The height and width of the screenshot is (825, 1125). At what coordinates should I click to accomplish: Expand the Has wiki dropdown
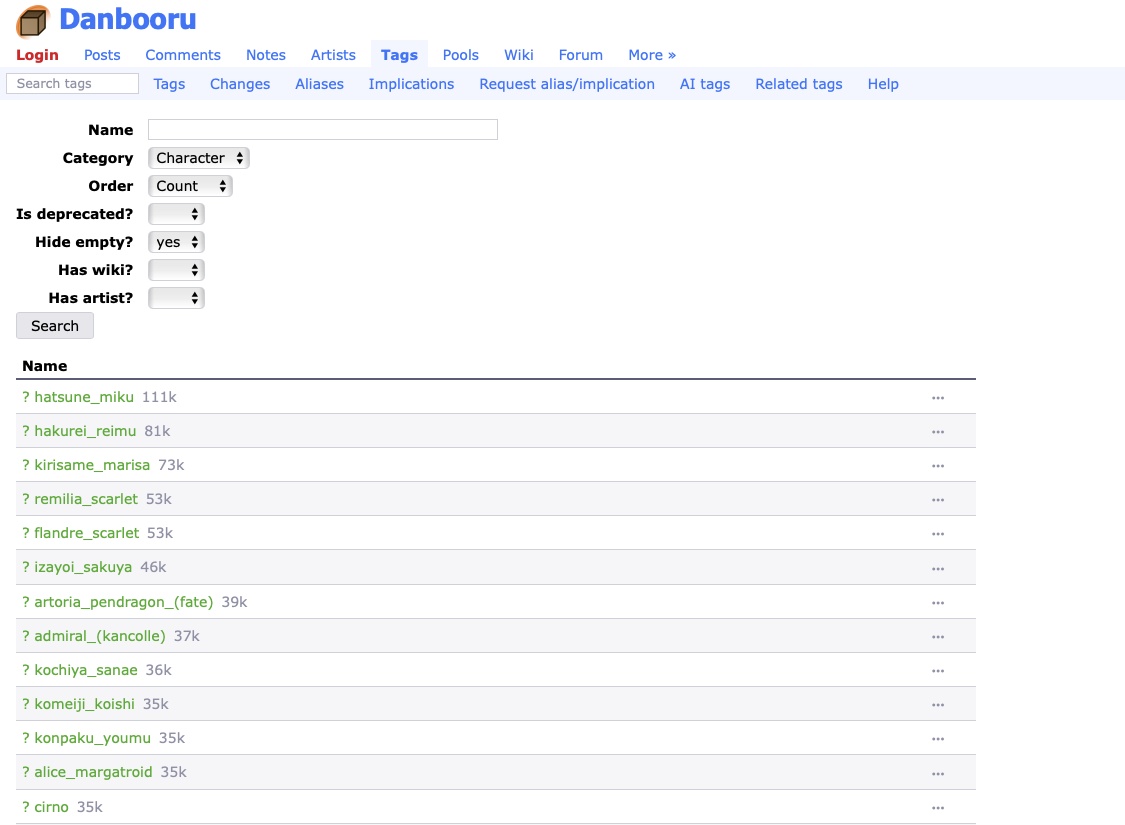[x=176, y=270]
